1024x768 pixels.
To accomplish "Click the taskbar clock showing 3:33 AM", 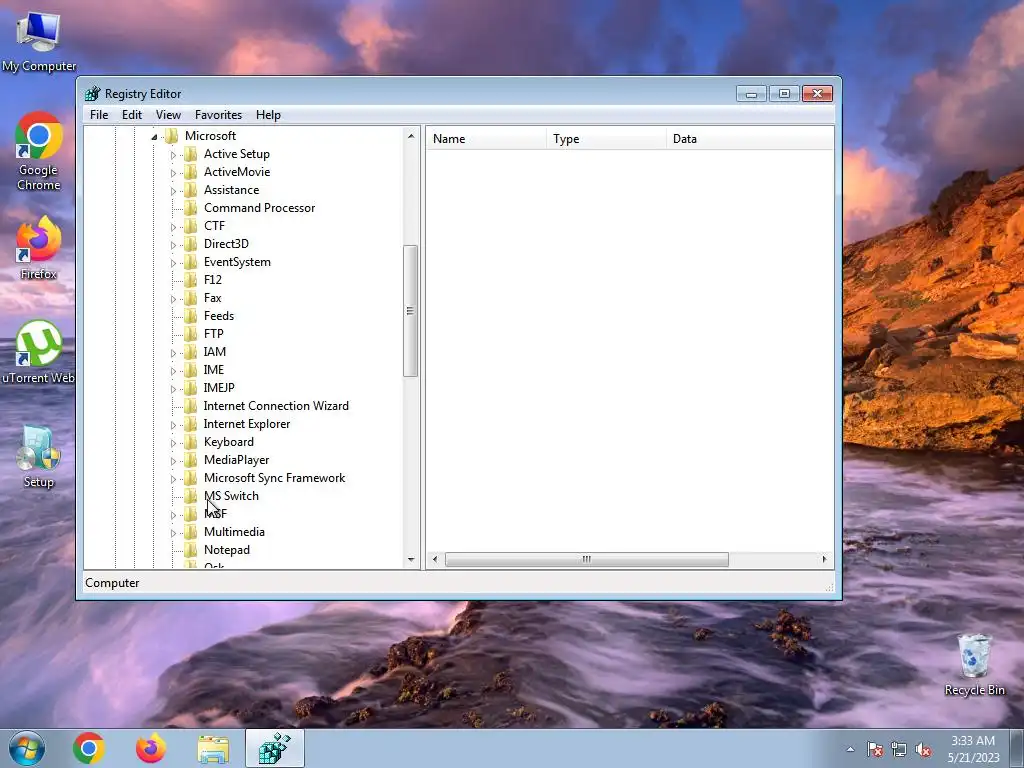I will pyautogui.click(x=973, y=749).
